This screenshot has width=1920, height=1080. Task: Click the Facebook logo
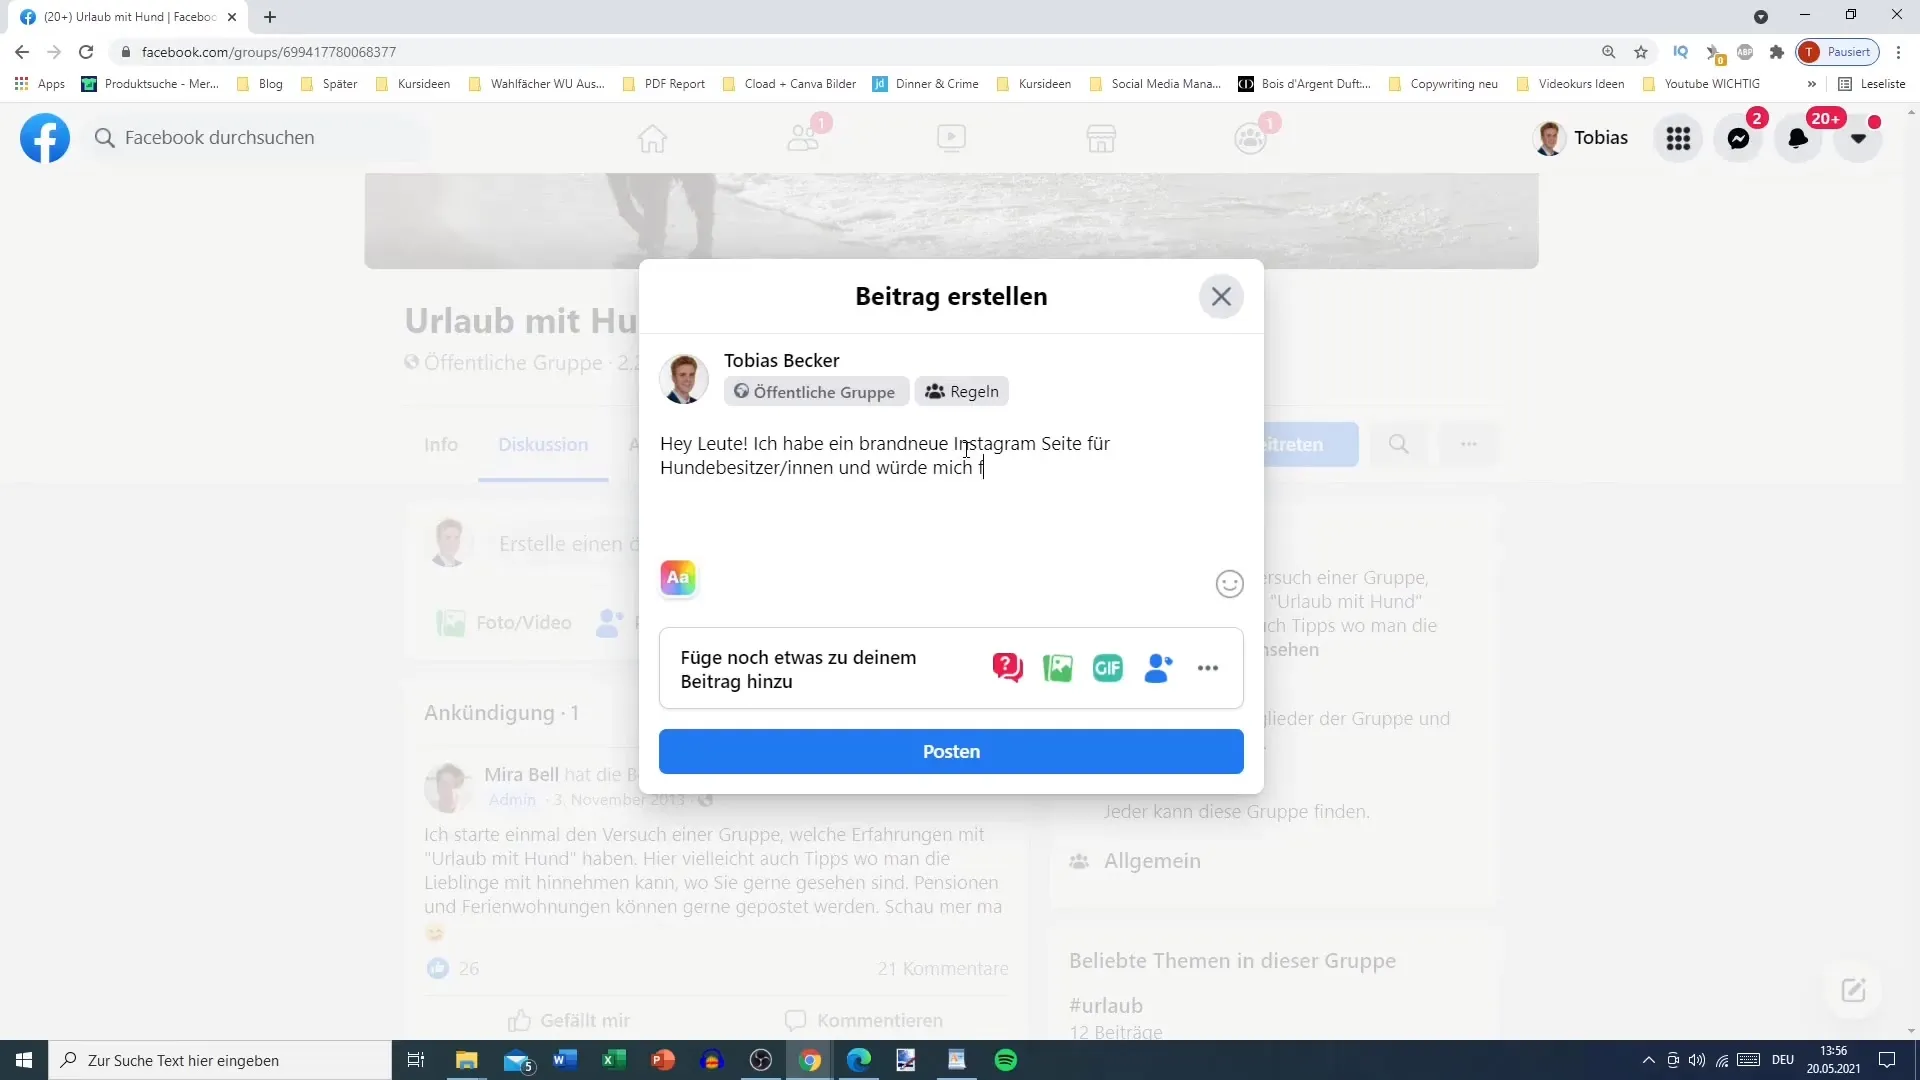click(x=45, y=138)
